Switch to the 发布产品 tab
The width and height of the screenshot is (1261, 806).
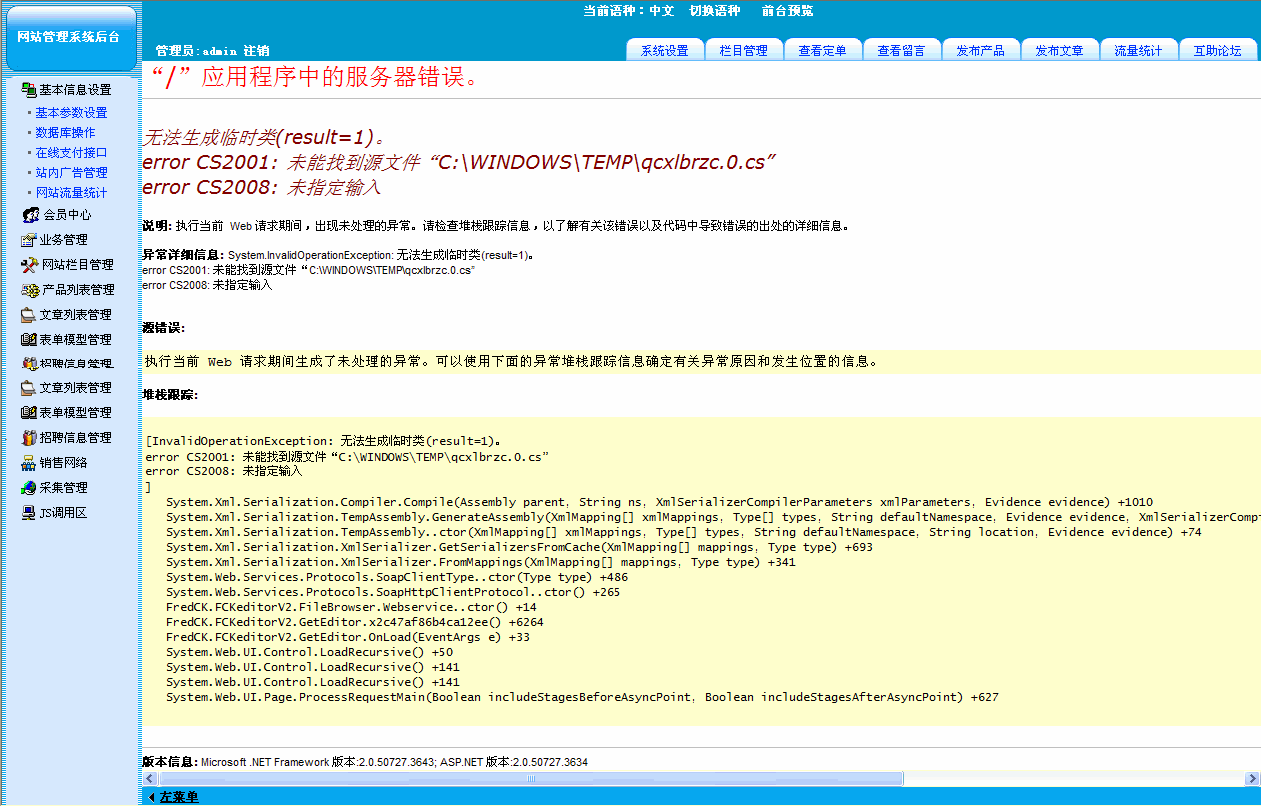click(x=980, y=51)
